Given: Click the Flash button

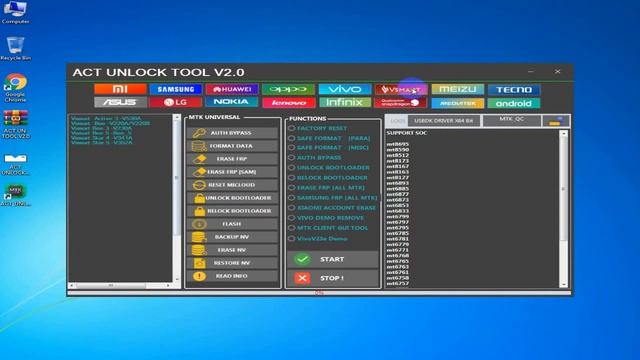Looking at the screenshot, I should (x=232, y=224).
